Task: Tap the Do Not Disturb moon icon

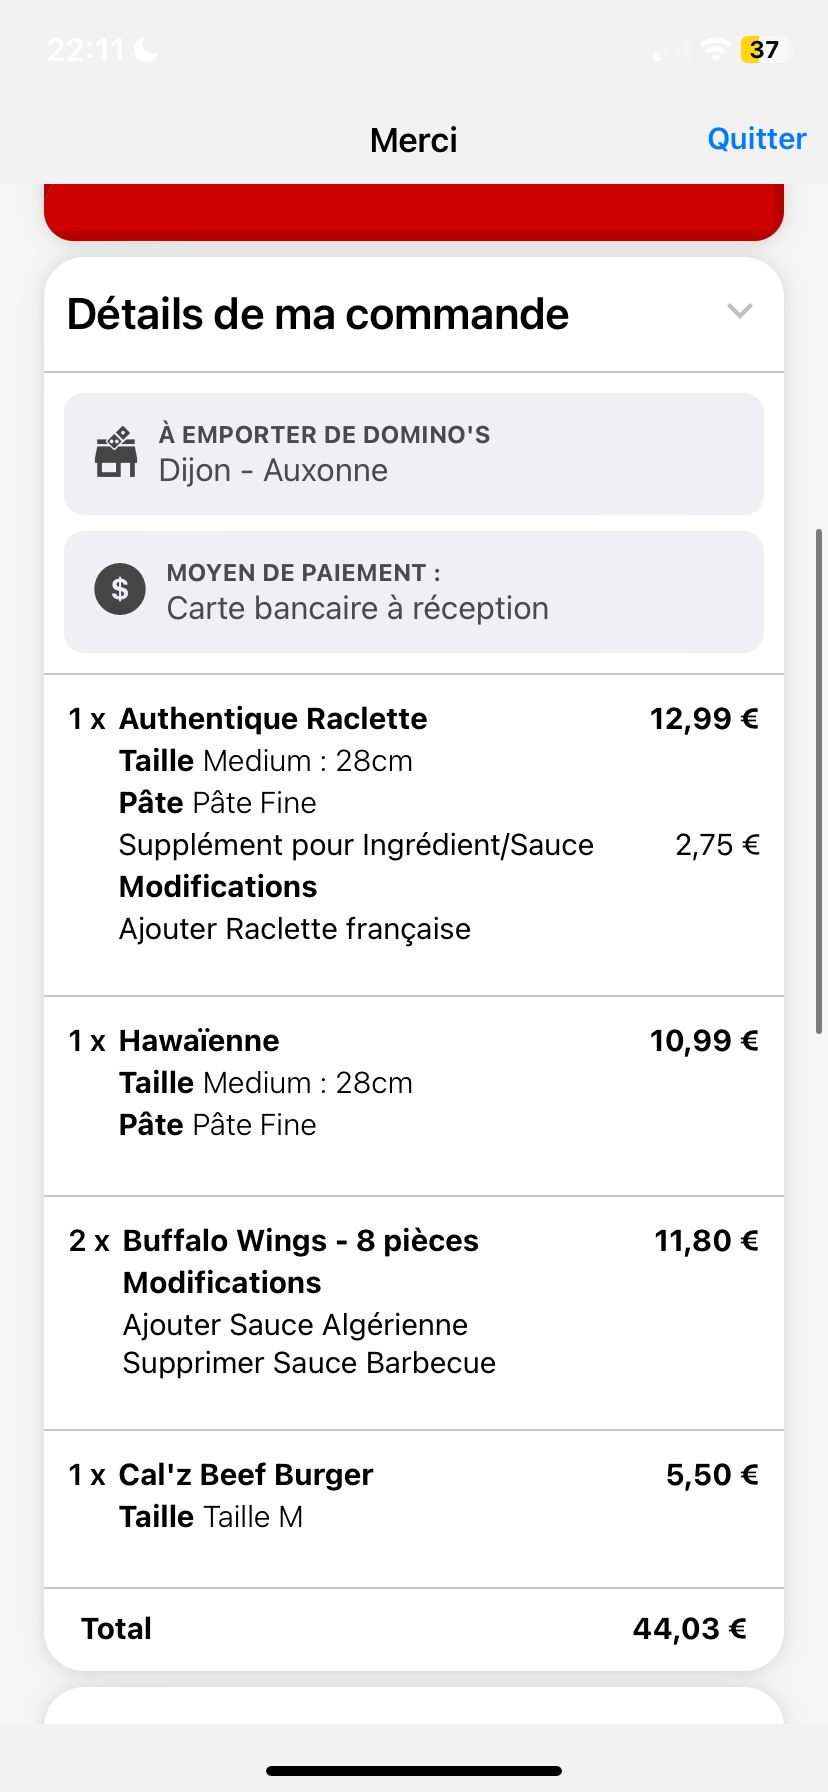Action: (x=147, y=49)
